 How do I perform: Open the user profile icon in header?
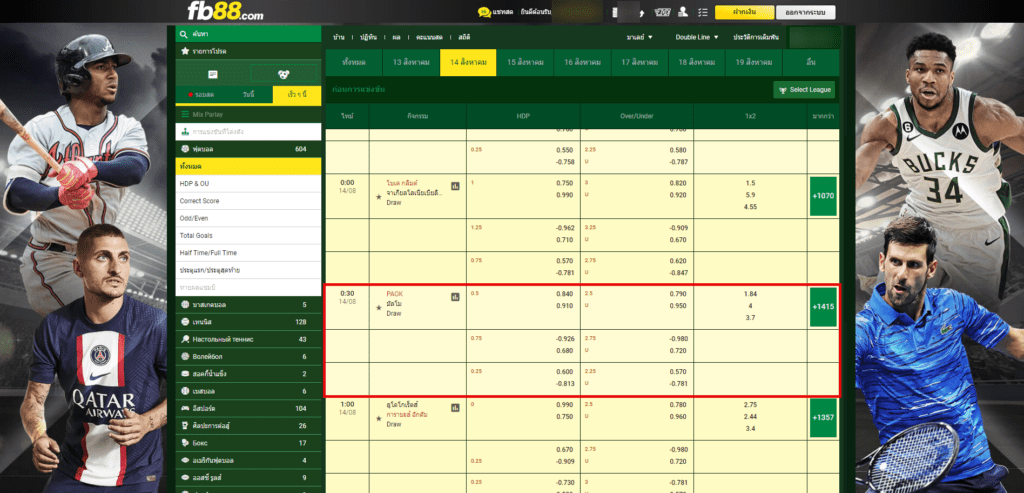683,12
